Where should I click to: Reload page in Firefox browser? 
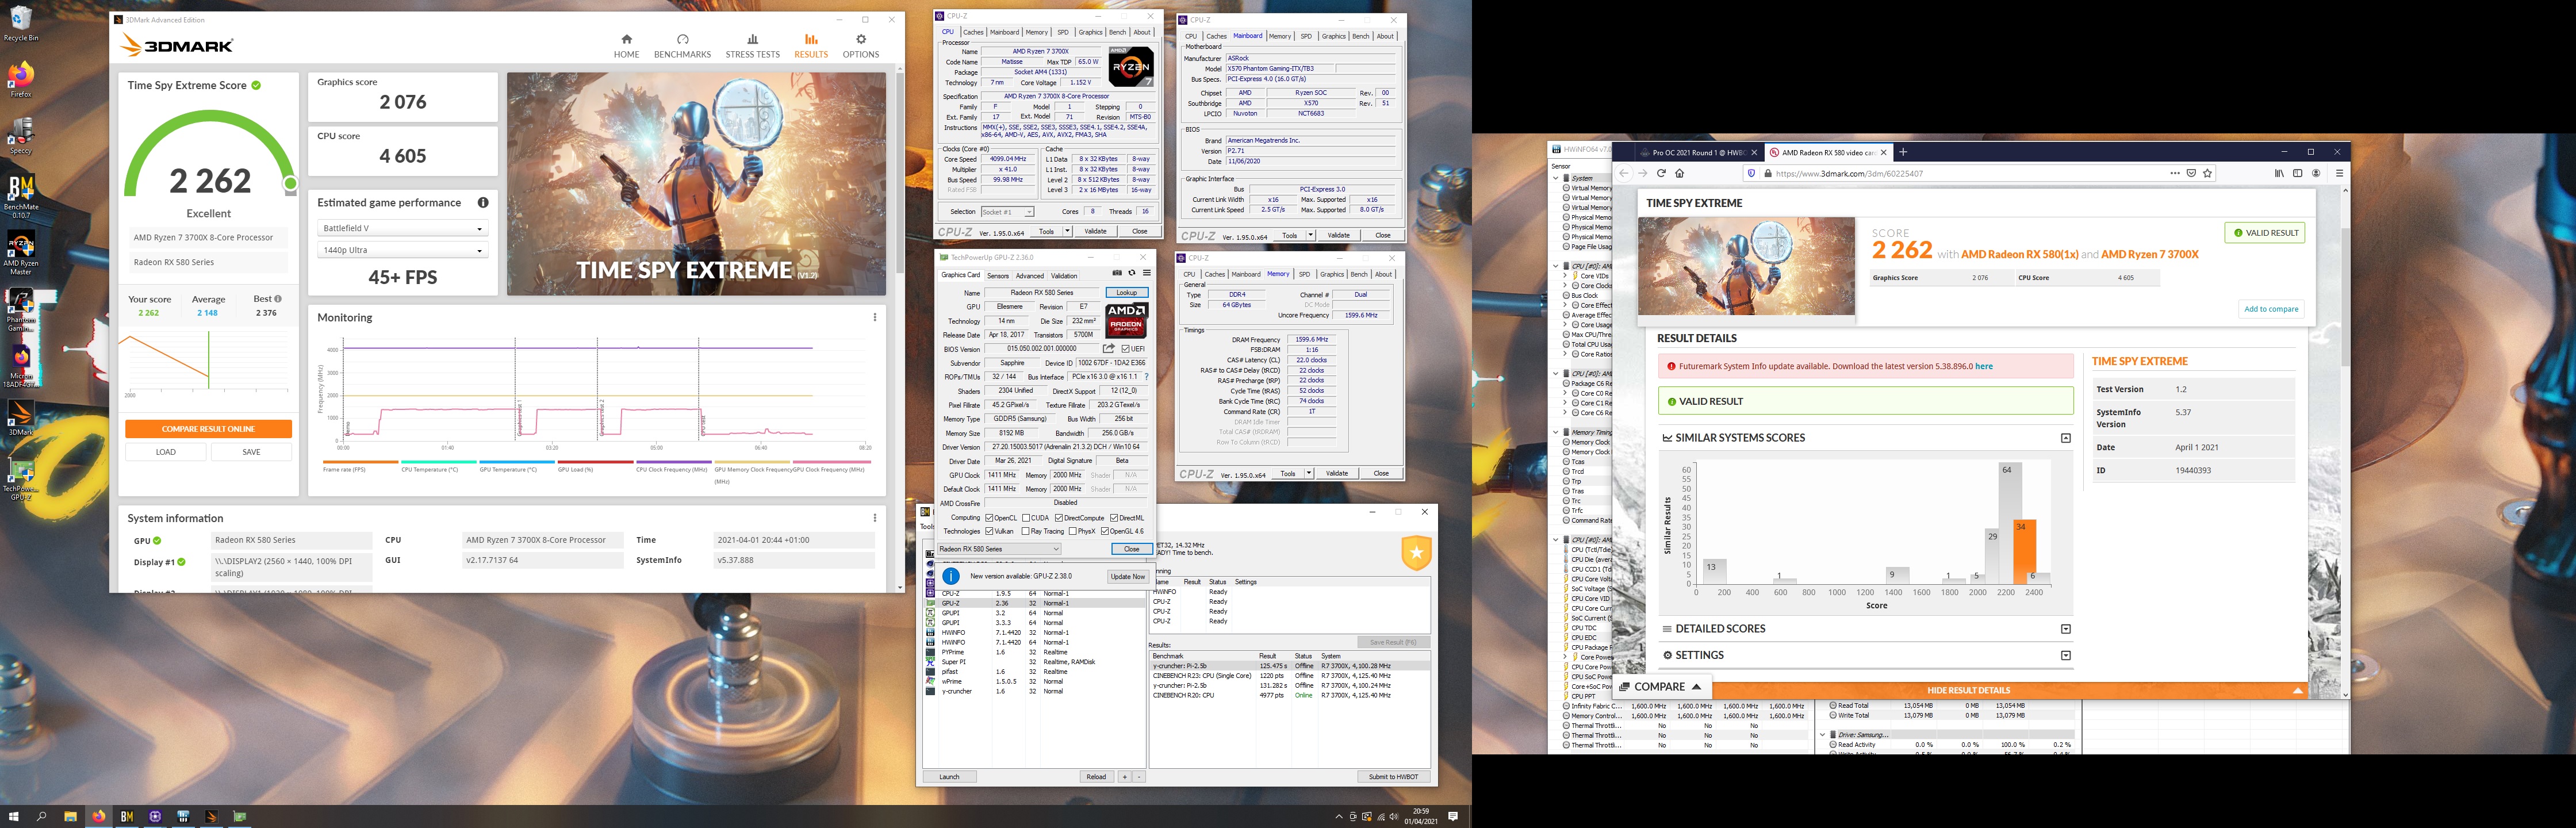(1661, 173)
